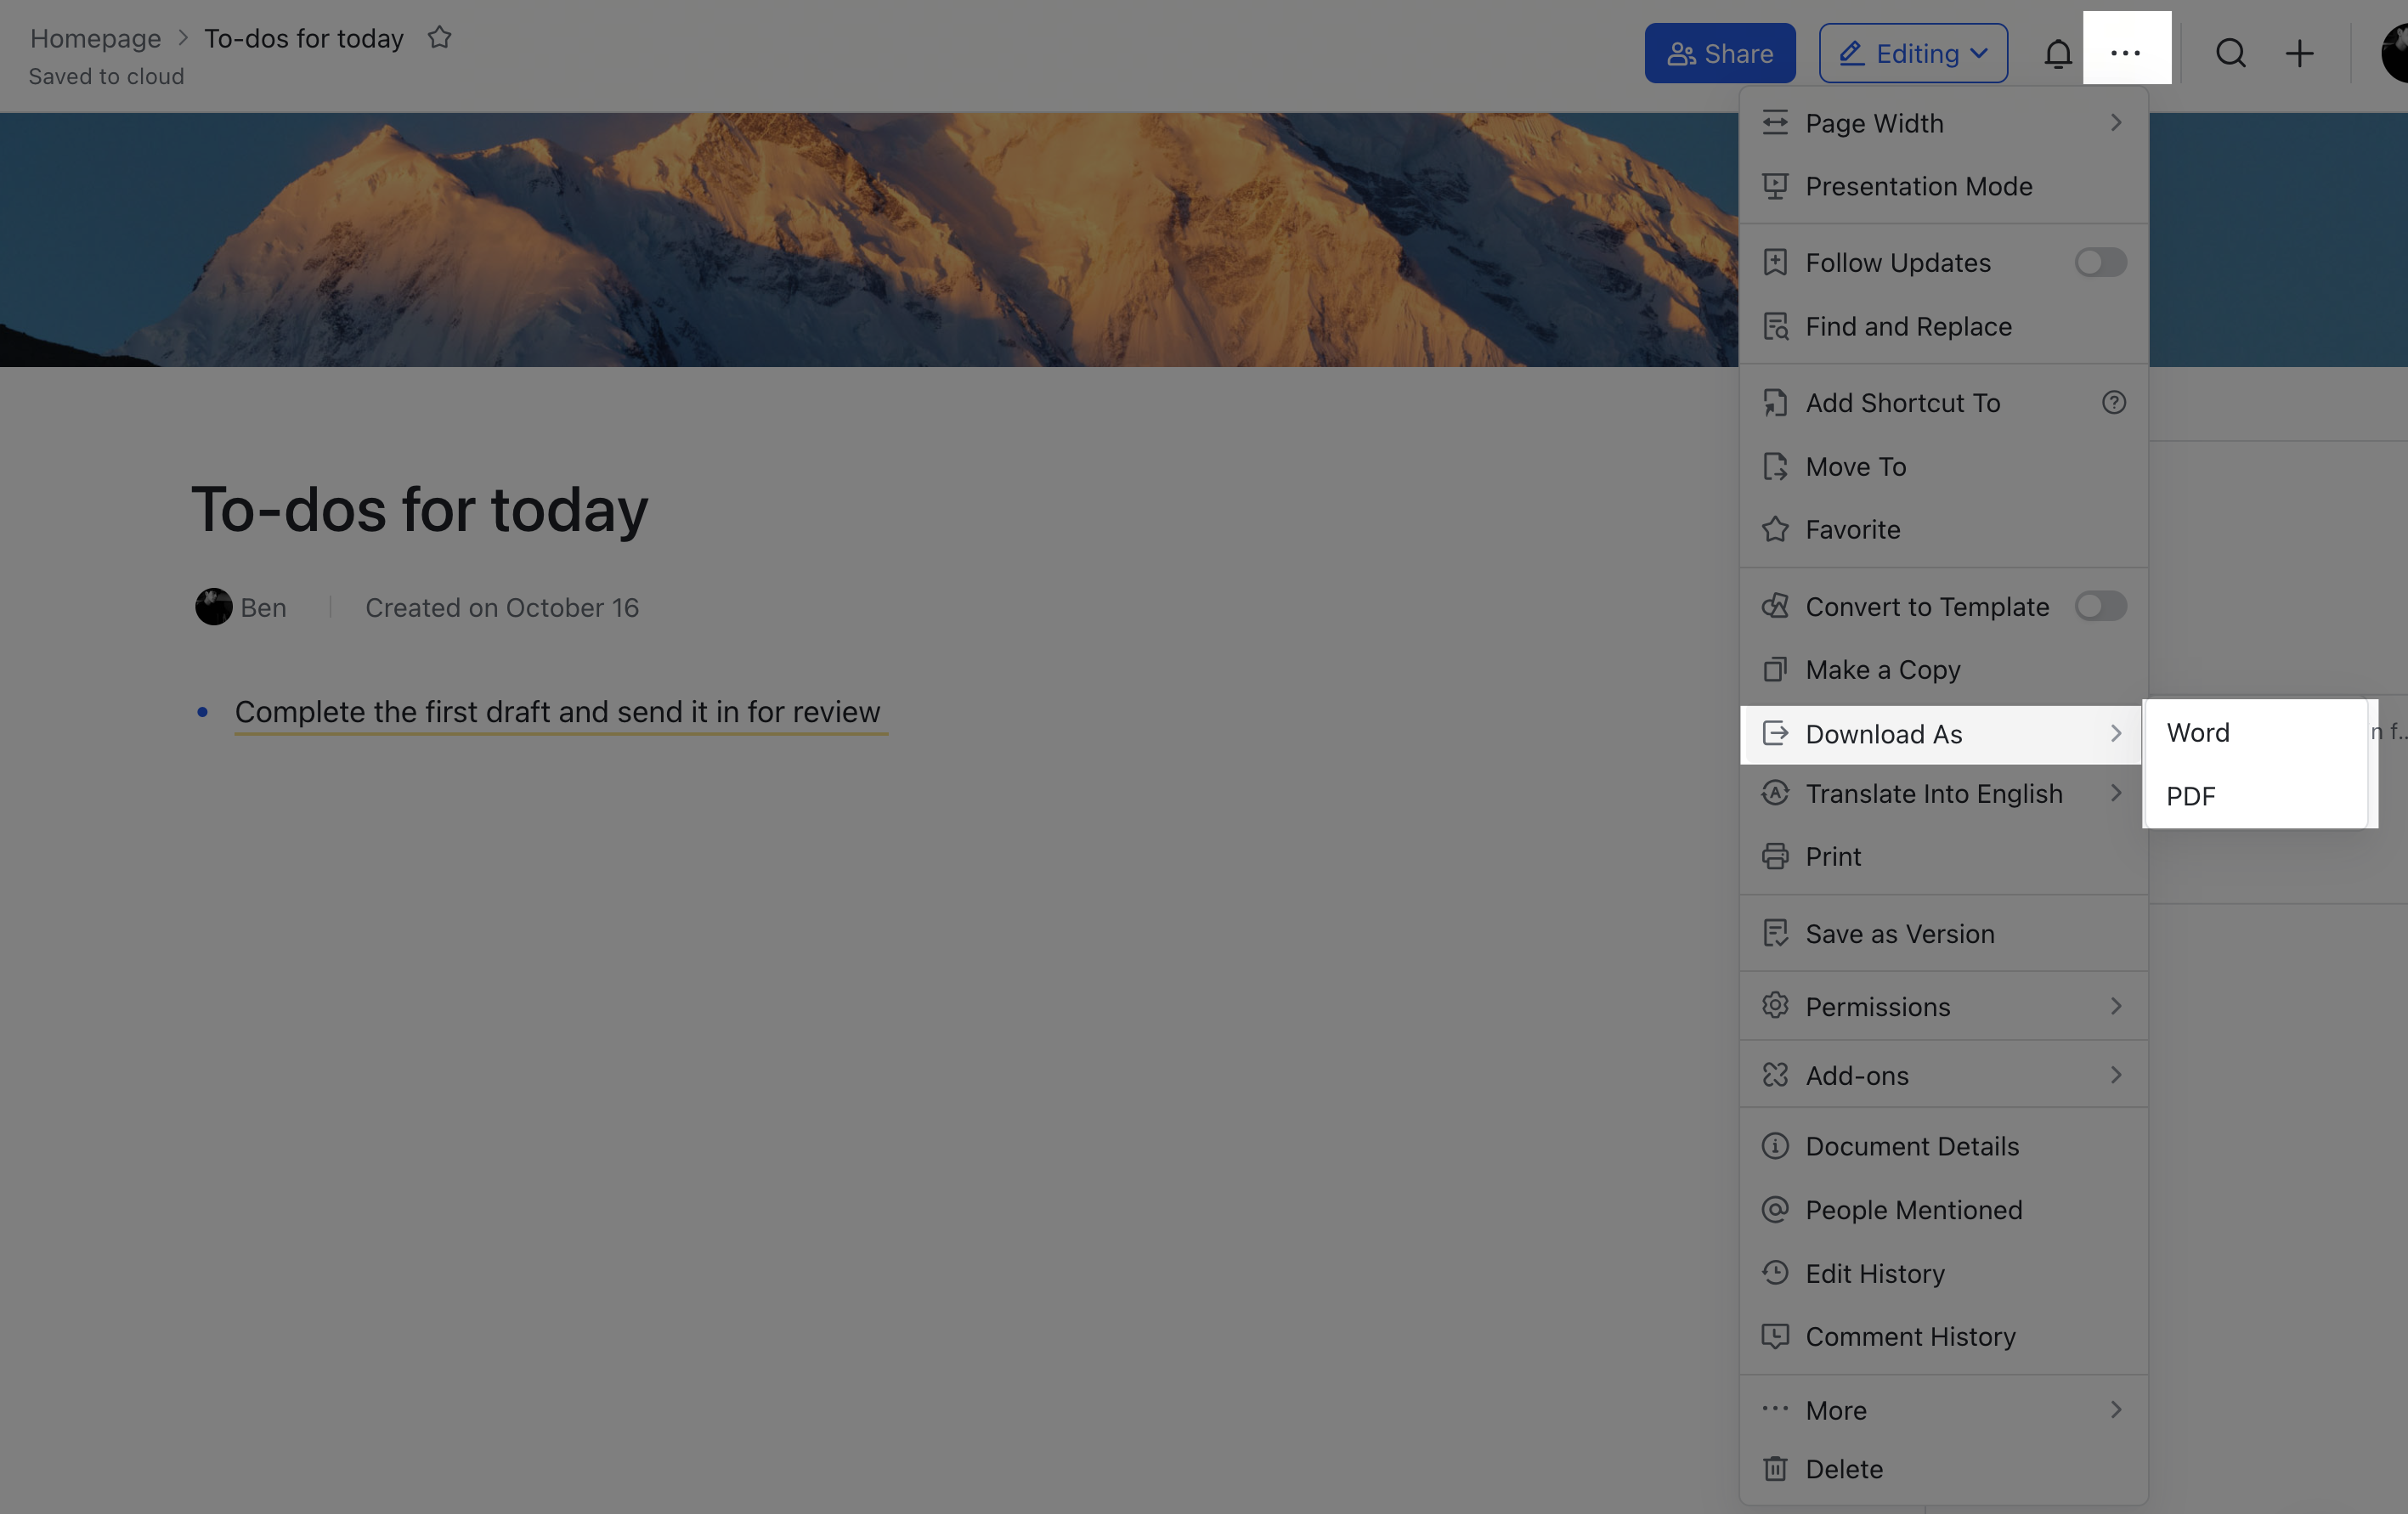Enter Presentation Mode

pyautogui.click(x=1918, y=186)
